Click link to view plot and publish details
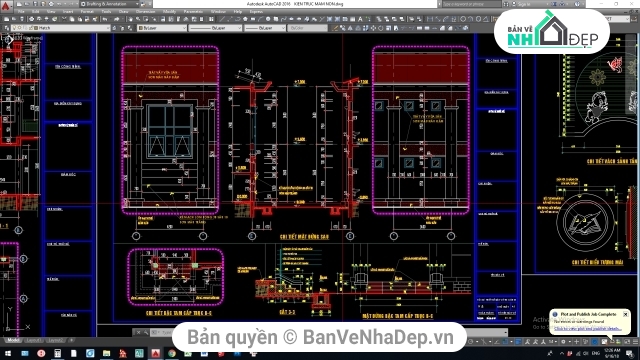 click(x=588, y=328)
